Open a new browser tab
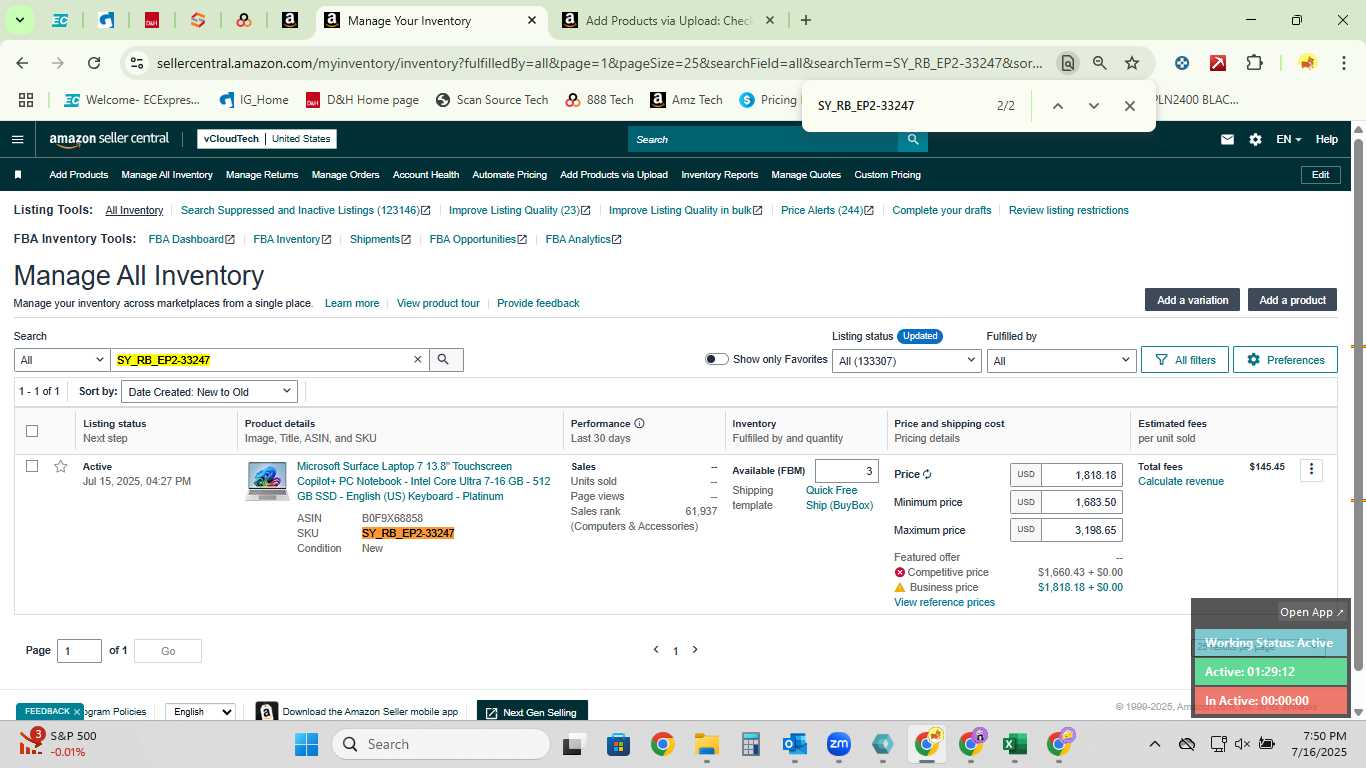The height and width of the screenshot is (768, 1366). pos(806,20)
